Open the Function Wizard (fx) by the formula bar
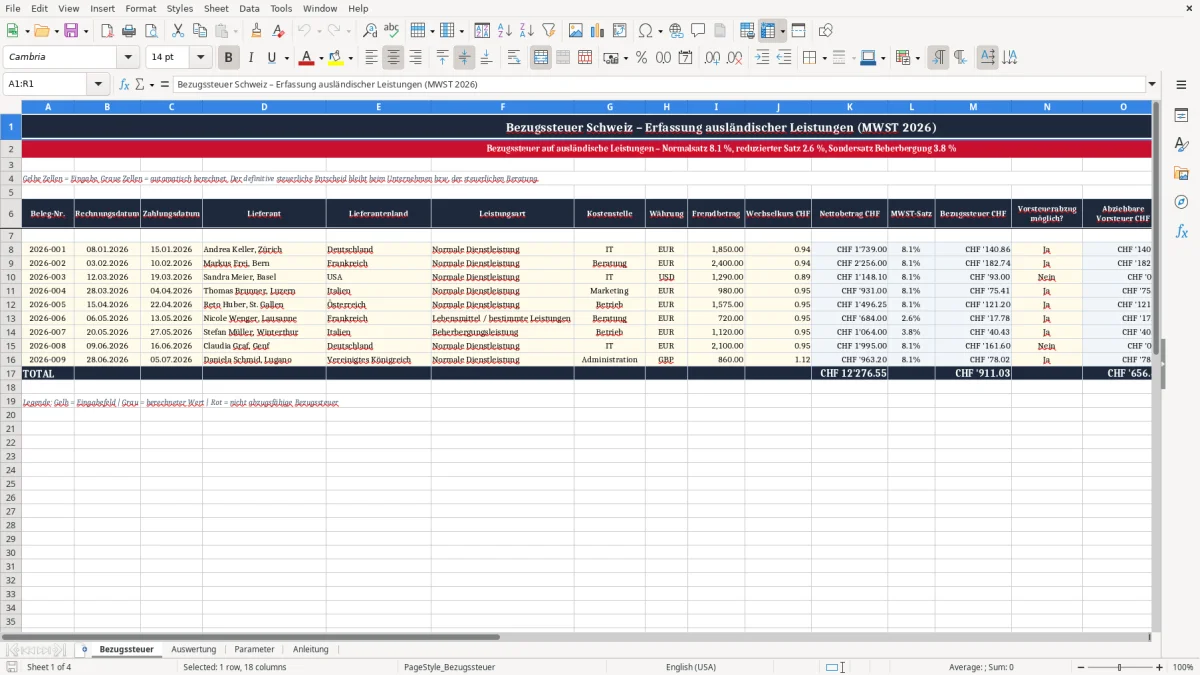Viewport: 1200px width, 675px height. tap(124, 85)
